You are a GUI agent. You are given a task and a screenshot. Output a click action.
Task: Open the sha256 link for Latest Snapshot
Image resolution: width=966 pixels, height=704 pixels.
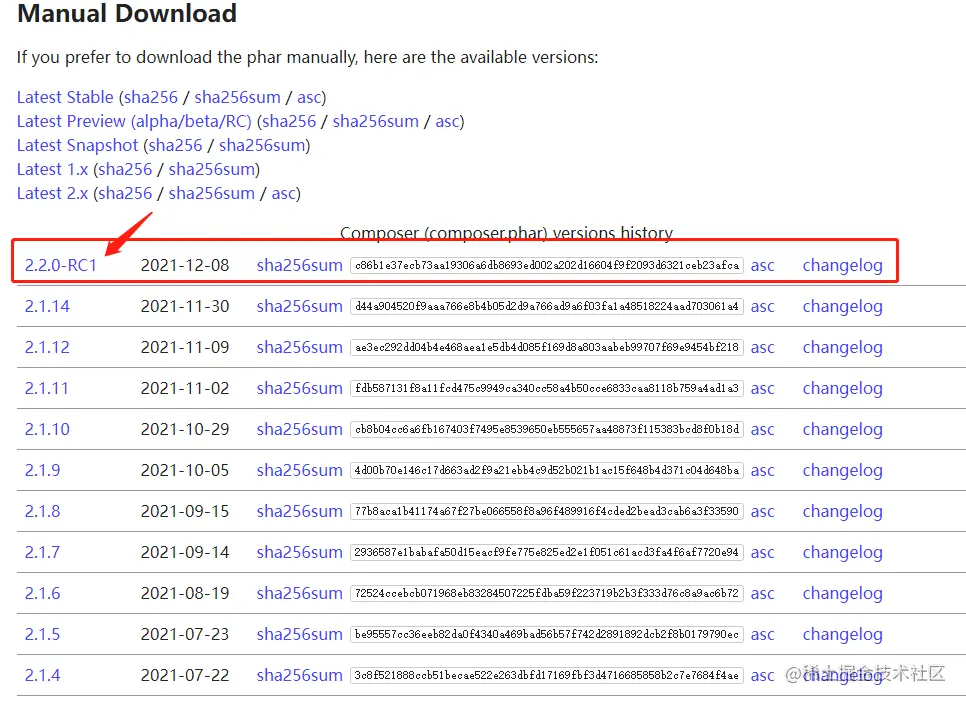[x=176, y=145]
